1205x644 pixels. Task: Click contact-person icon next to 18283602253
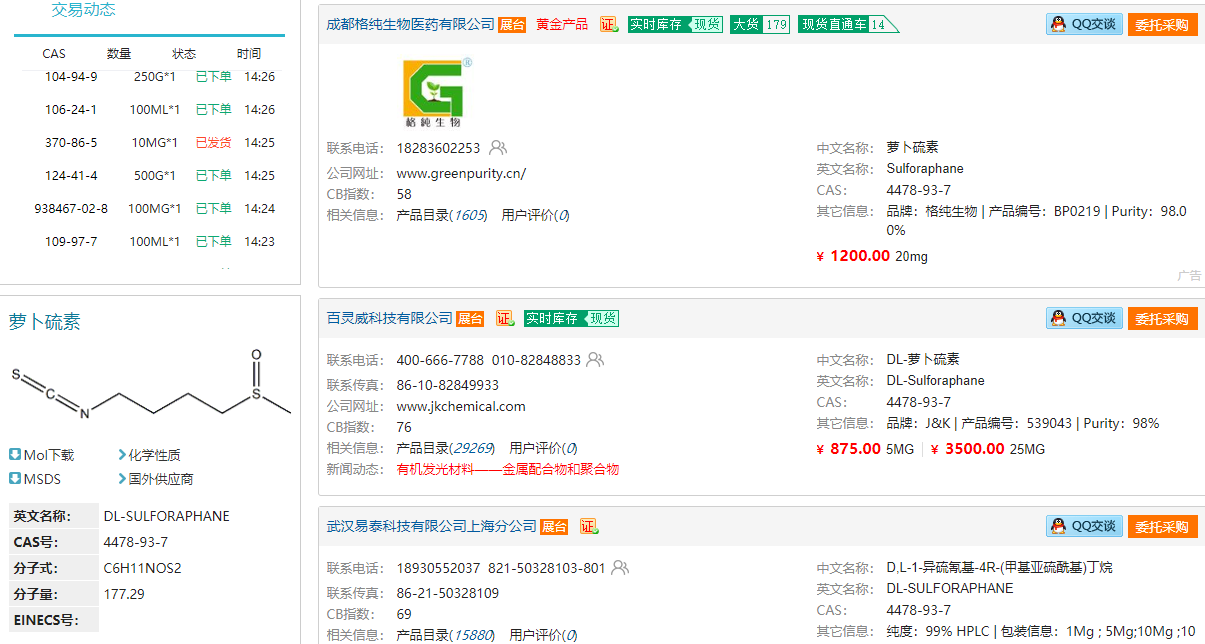[497, 148]
